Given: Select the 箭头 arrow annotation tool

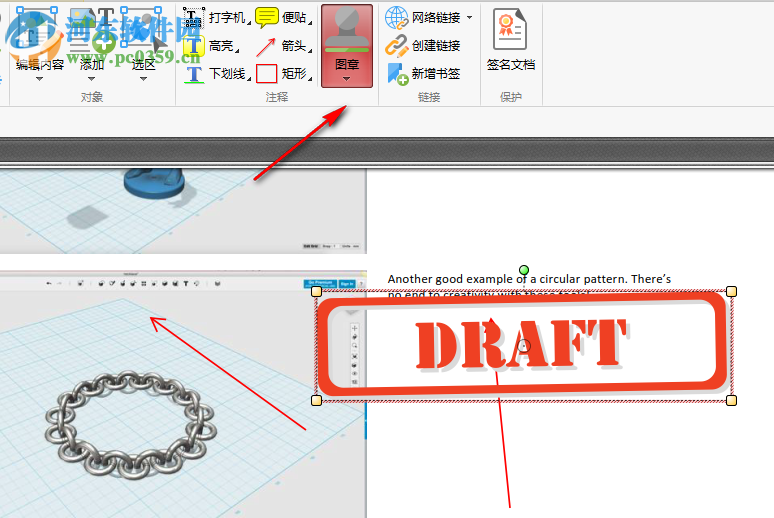Looking at the screenshot, I should [283, 46].
